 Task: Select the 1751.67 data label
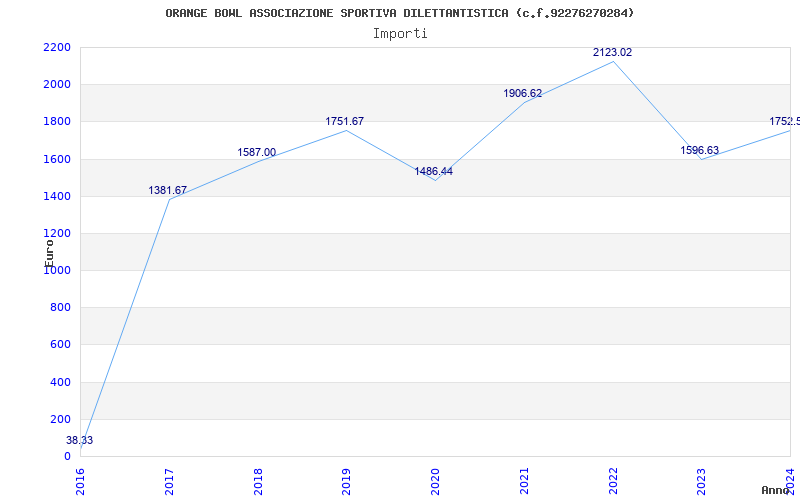coord(345,121)
